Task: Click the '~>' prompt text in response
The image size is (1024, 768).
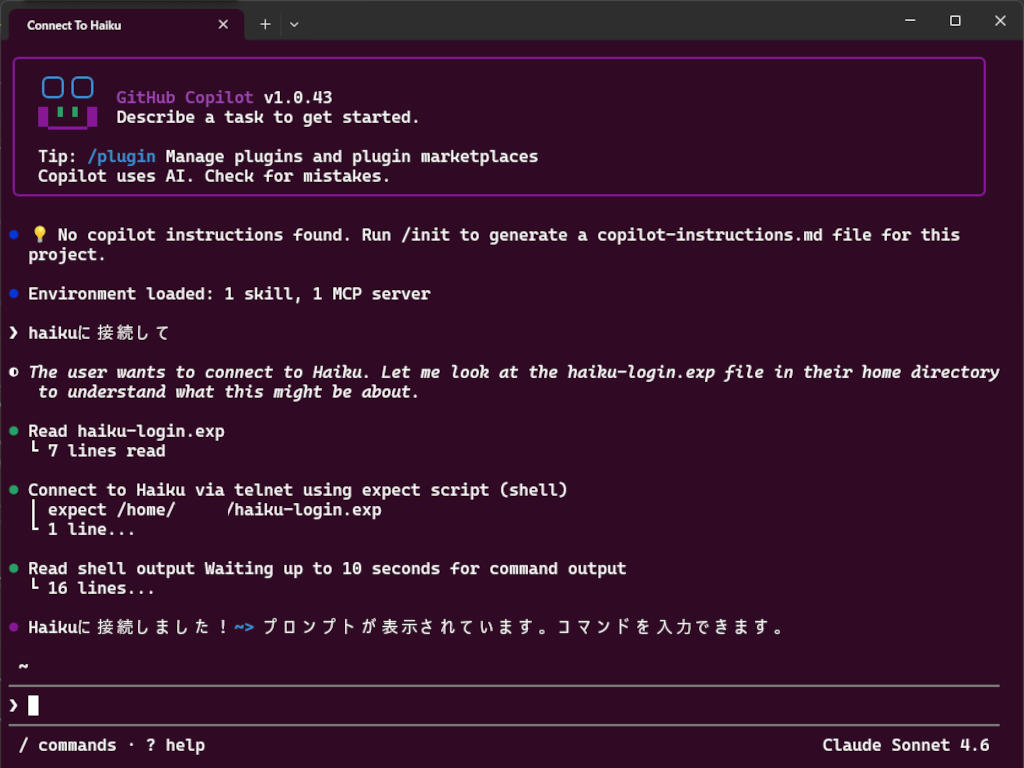Action: point(244,628)
